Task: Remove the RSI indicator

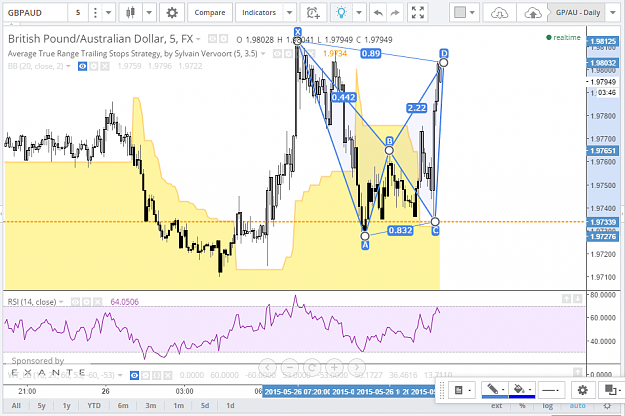Action: tap(97, 302)
